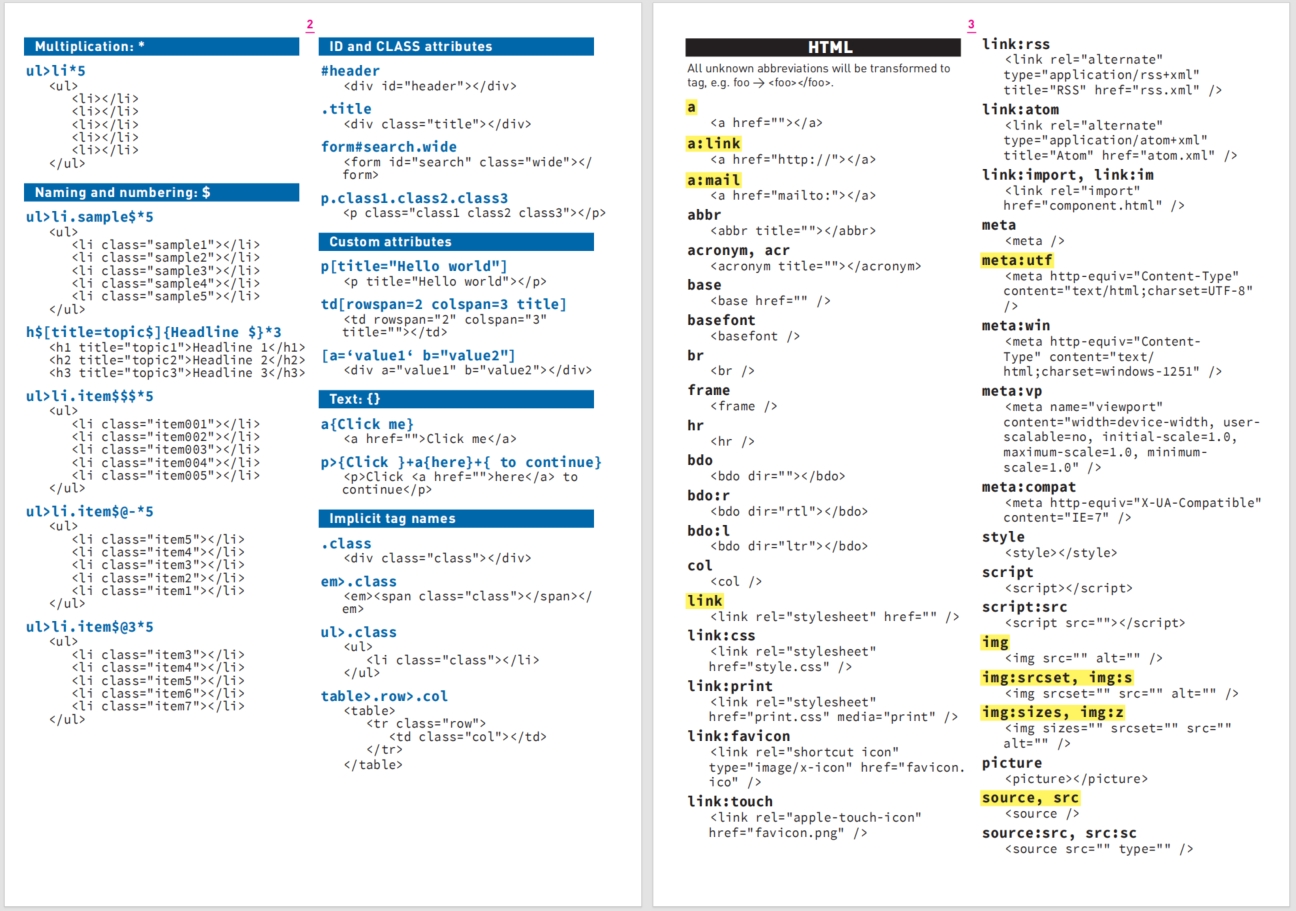Click the highlighted 'a:link' abbreviation
1296x911 pixels.
tap(714, 144)
